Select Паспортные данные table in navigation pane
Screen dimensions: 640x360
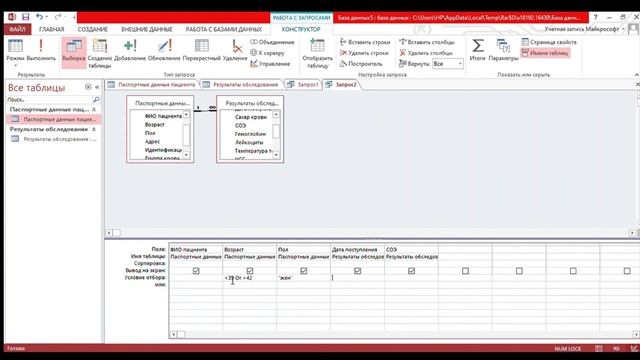point(54,119)
